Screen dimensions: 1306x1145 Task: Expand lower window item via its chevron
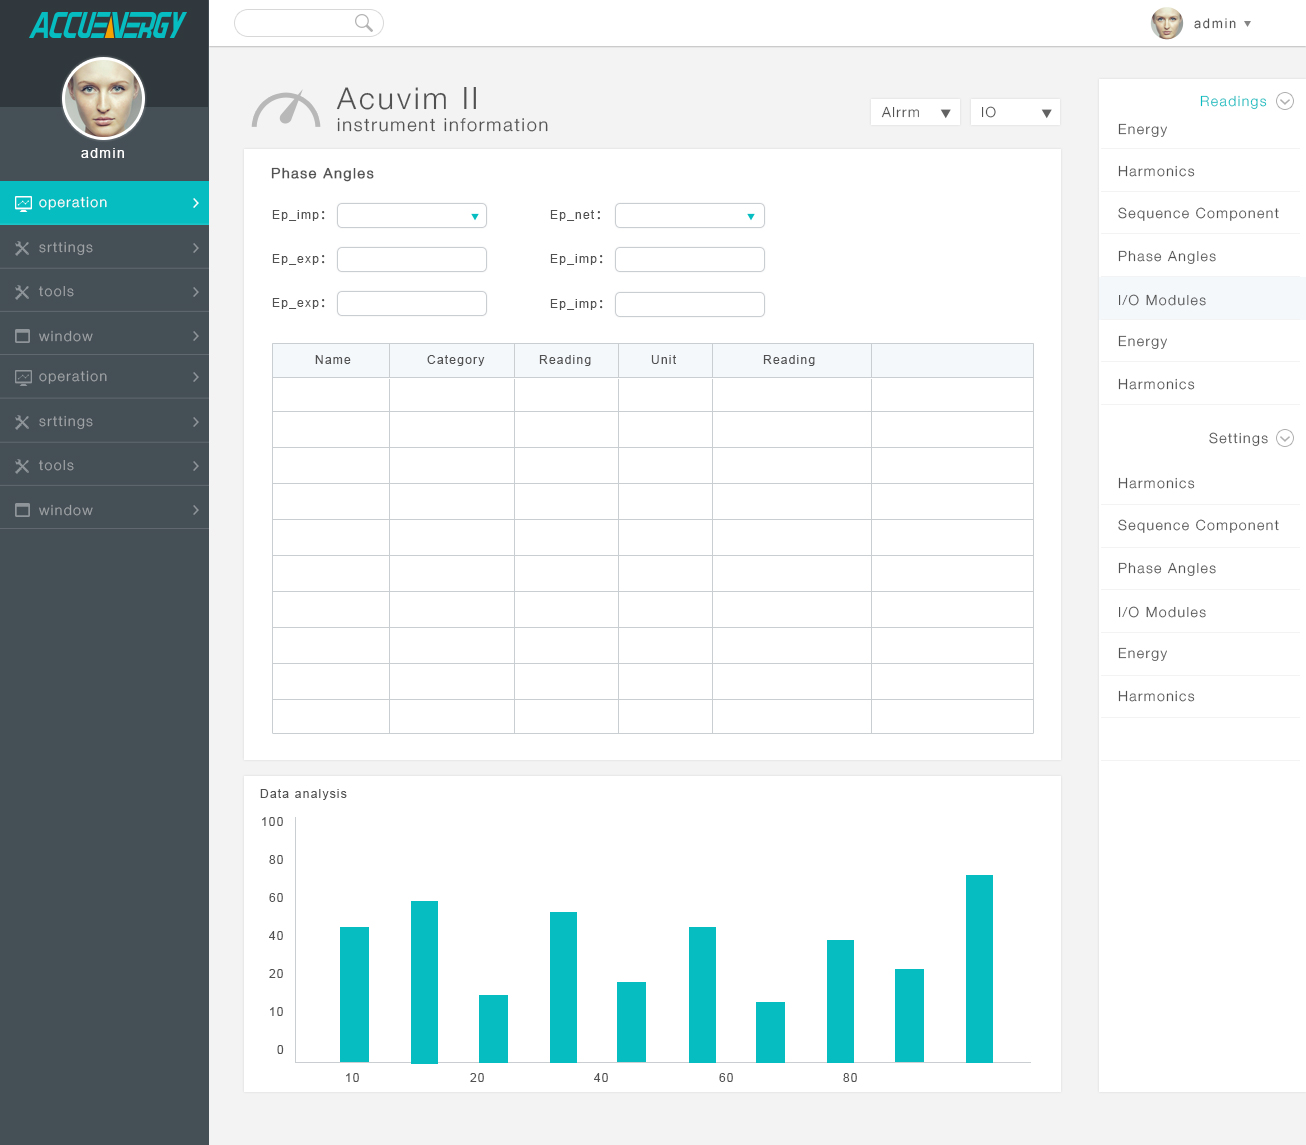tap(195, 510)
